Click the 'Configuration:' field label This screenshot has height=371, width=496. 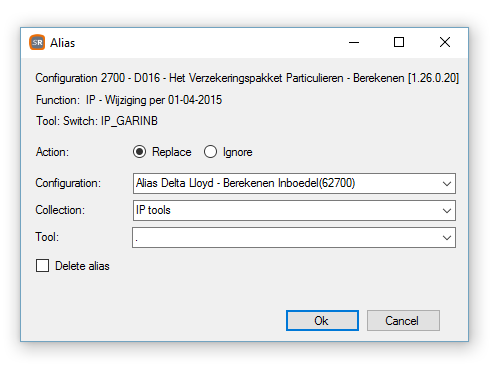(x=68, y=183)
